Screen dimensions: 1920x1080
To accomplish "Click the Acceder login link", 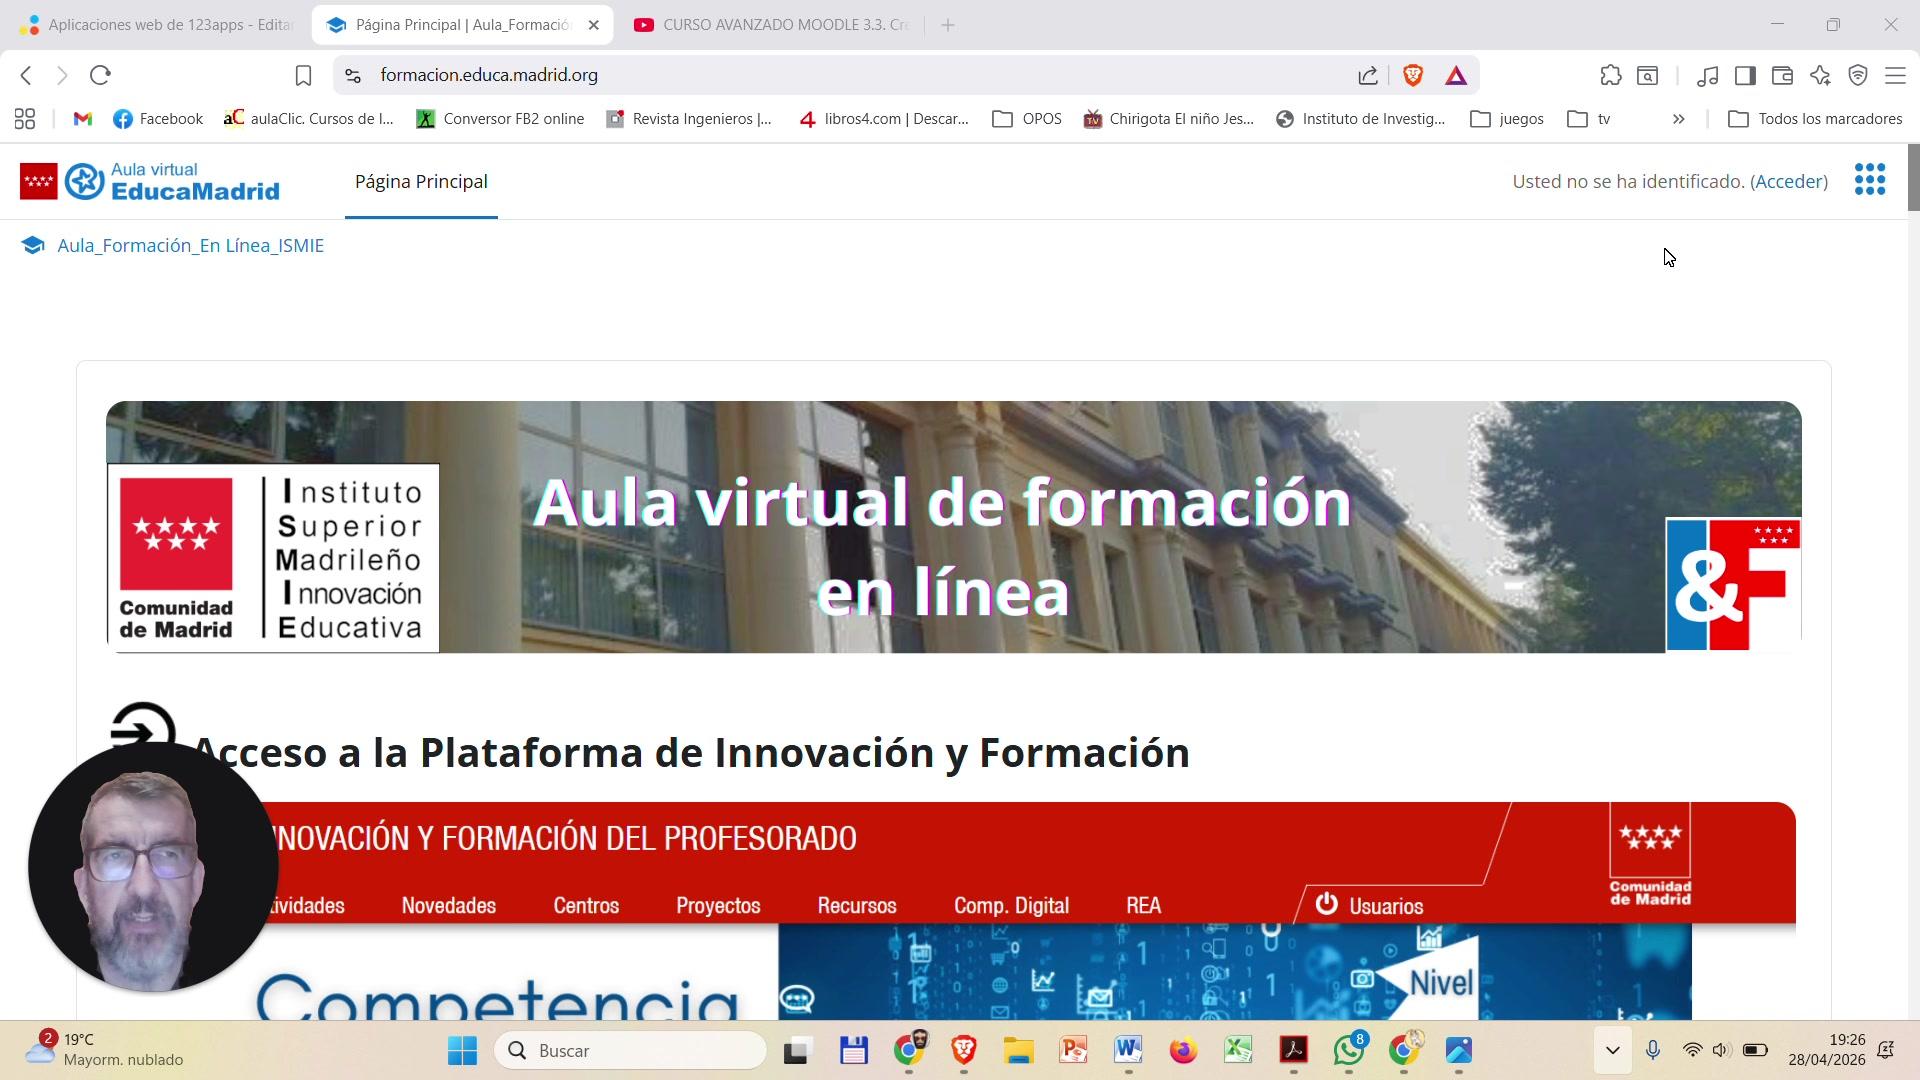I will point(1788,182).
